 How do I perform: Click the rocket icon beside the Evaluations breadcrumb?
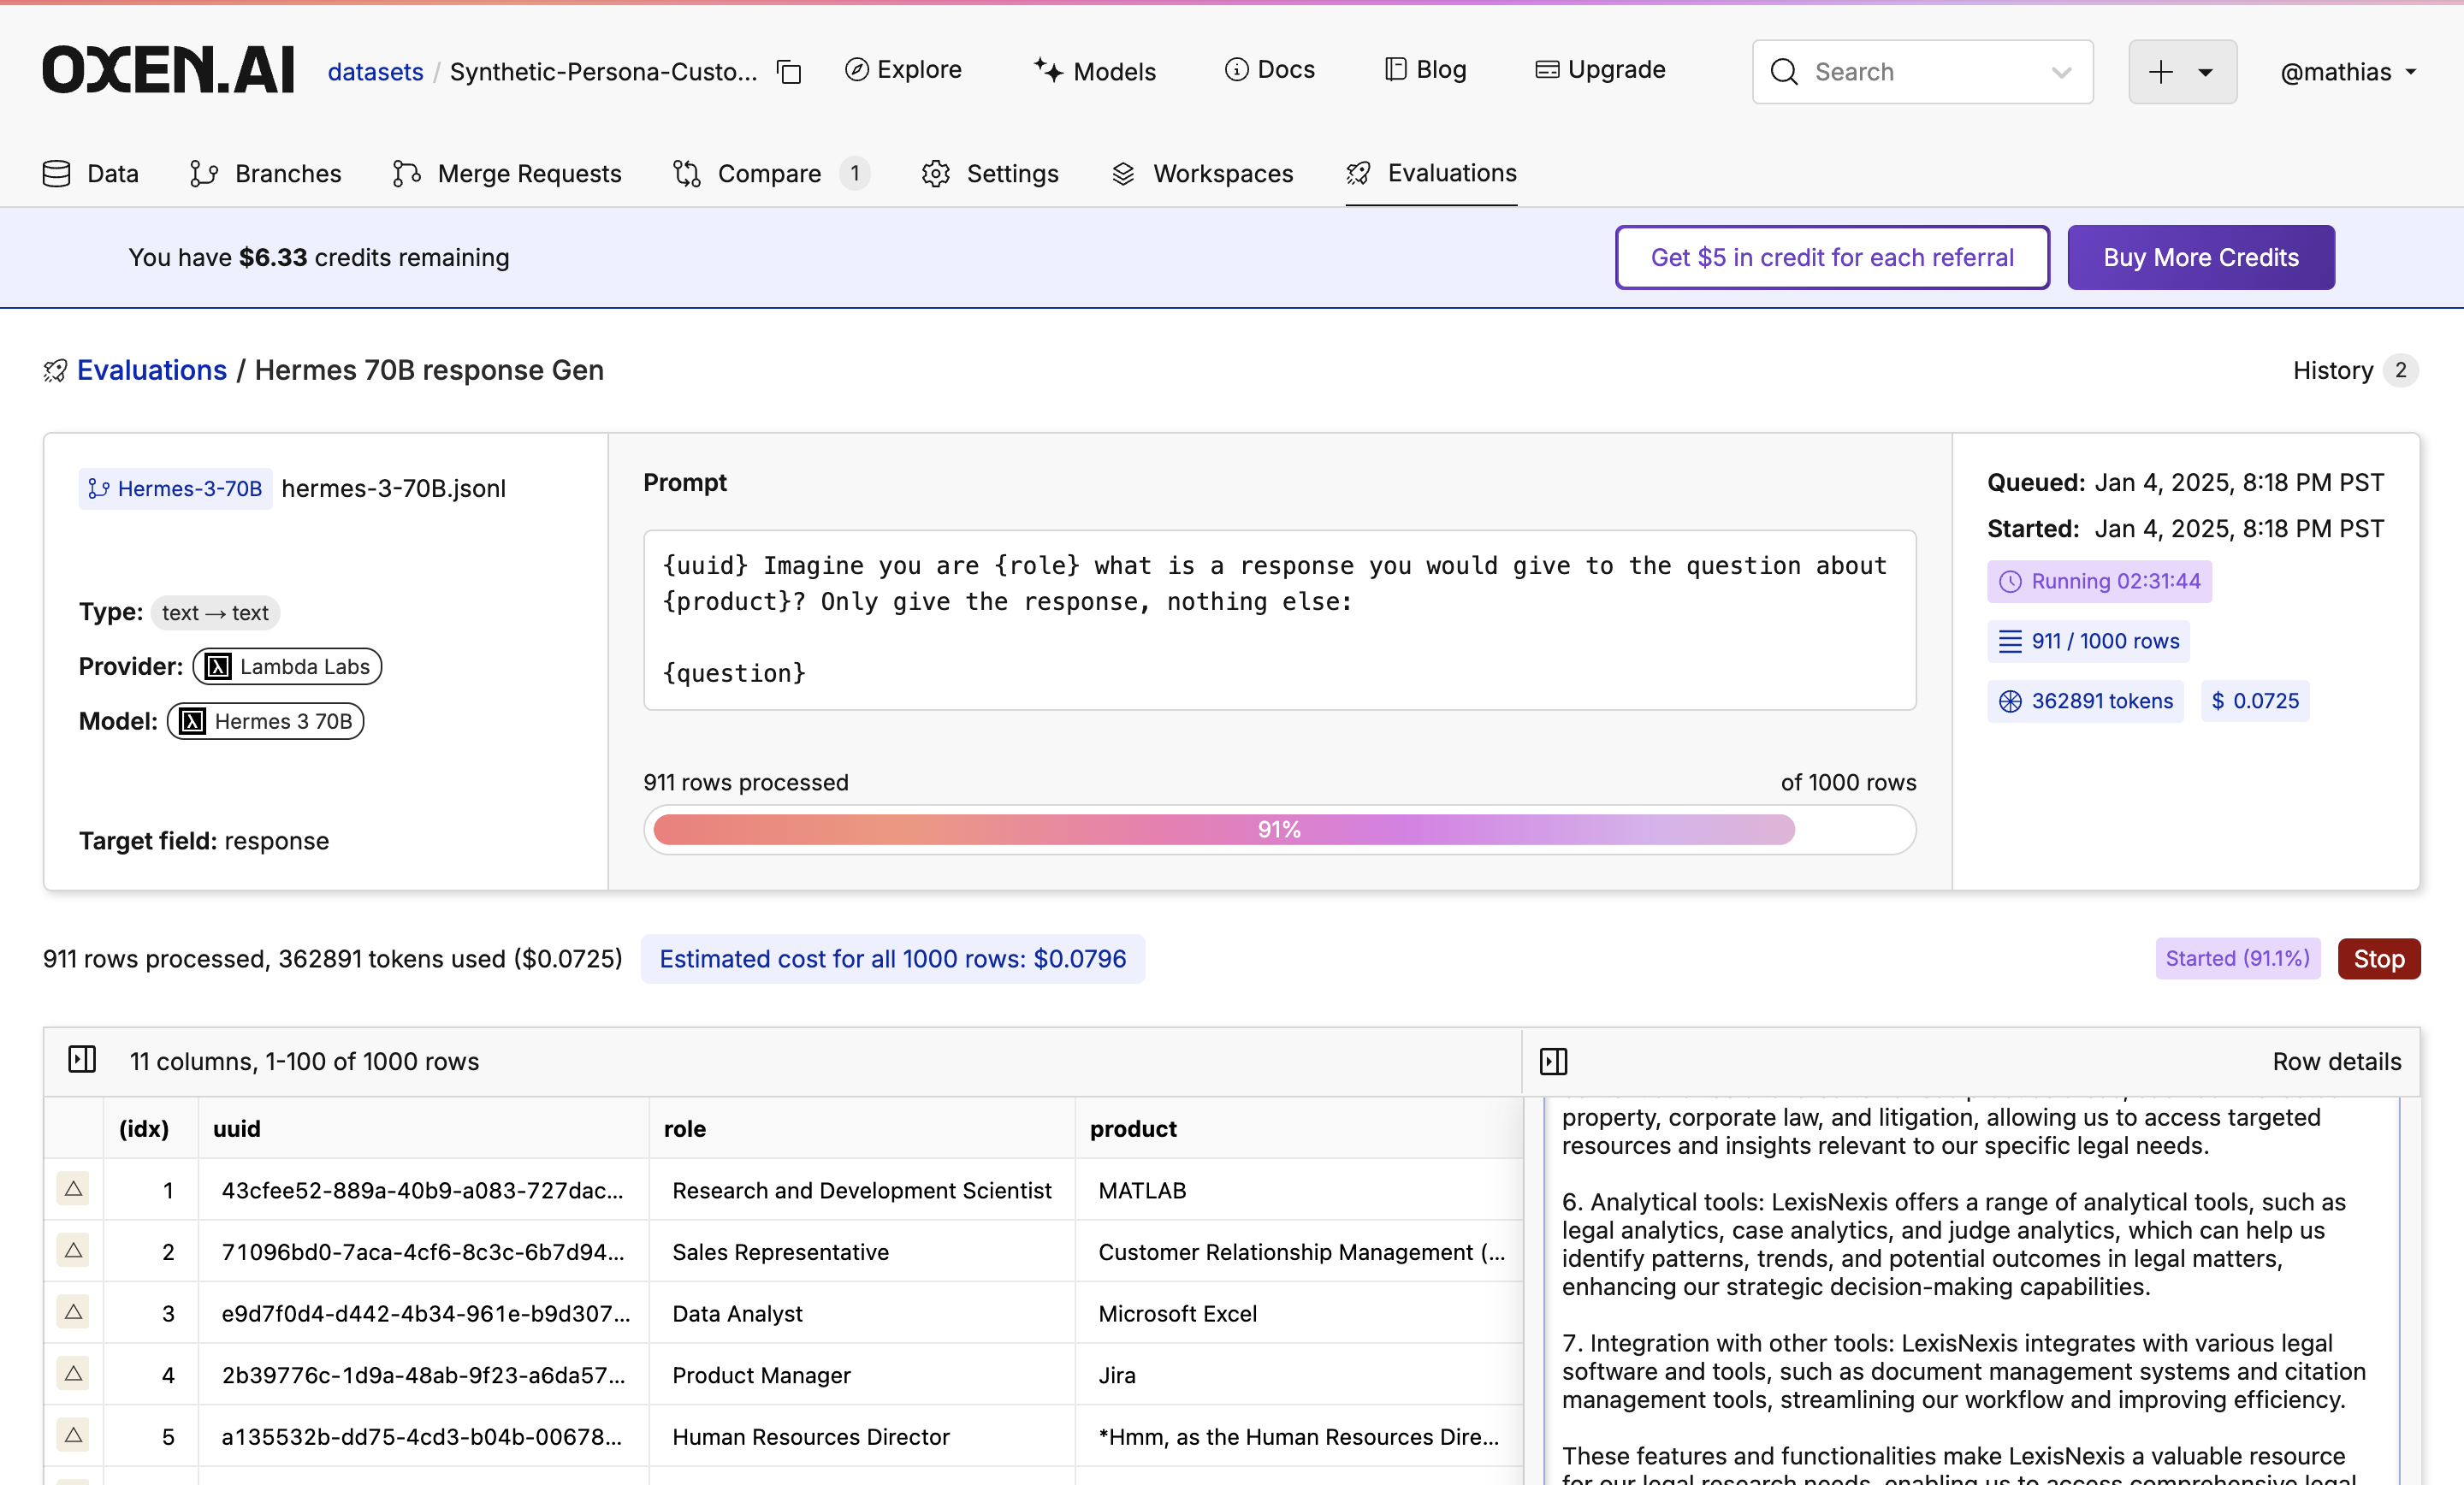55,371
